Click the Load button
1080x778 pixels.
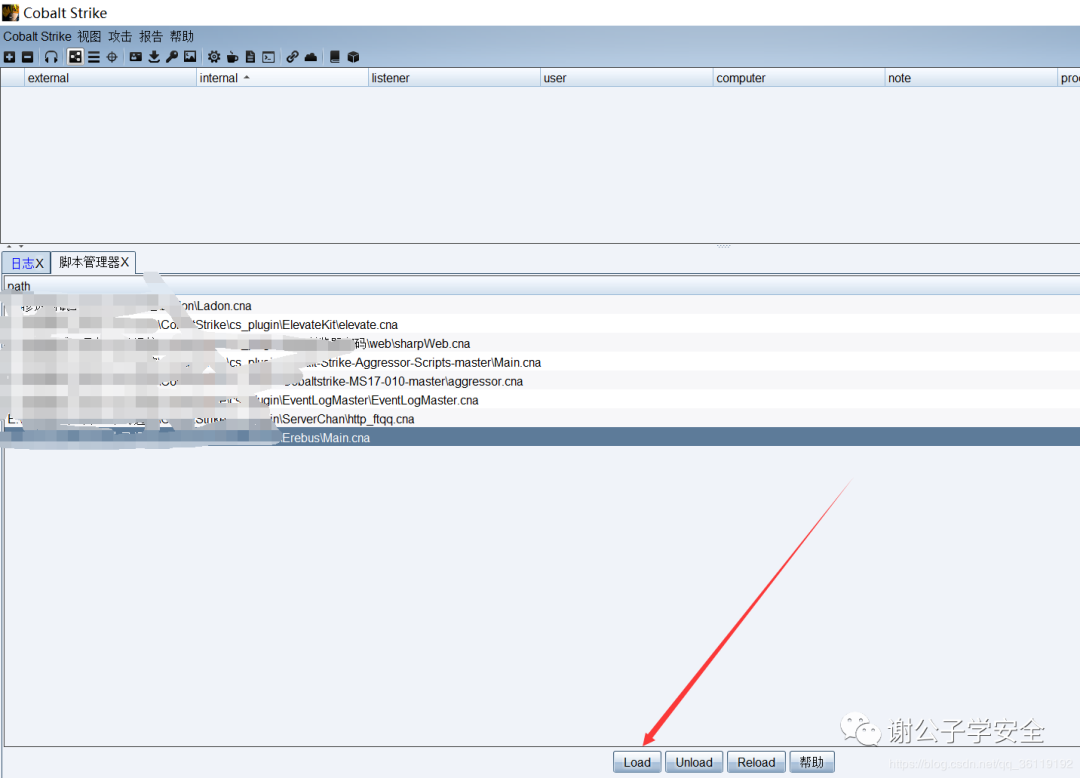click(x=637, y=762)
